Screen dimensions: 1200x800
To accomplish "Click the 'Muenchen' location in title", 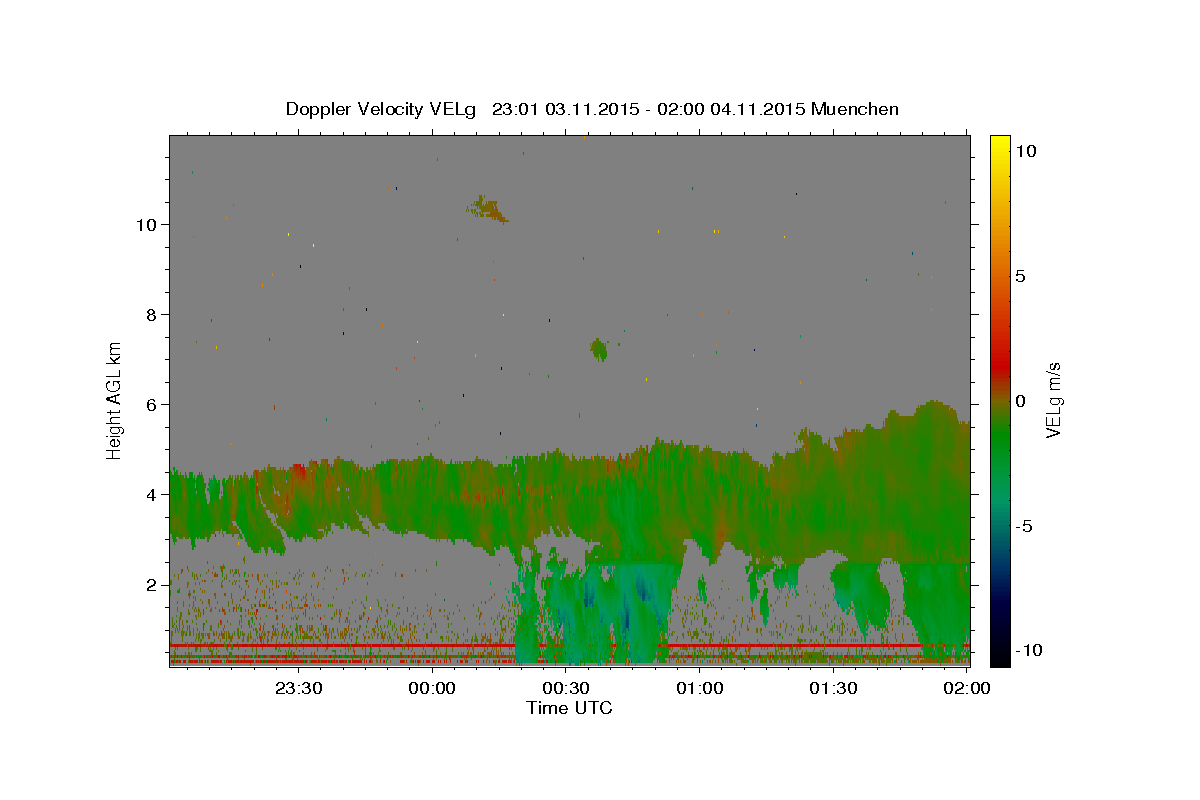I will click(x=855, y=109).
